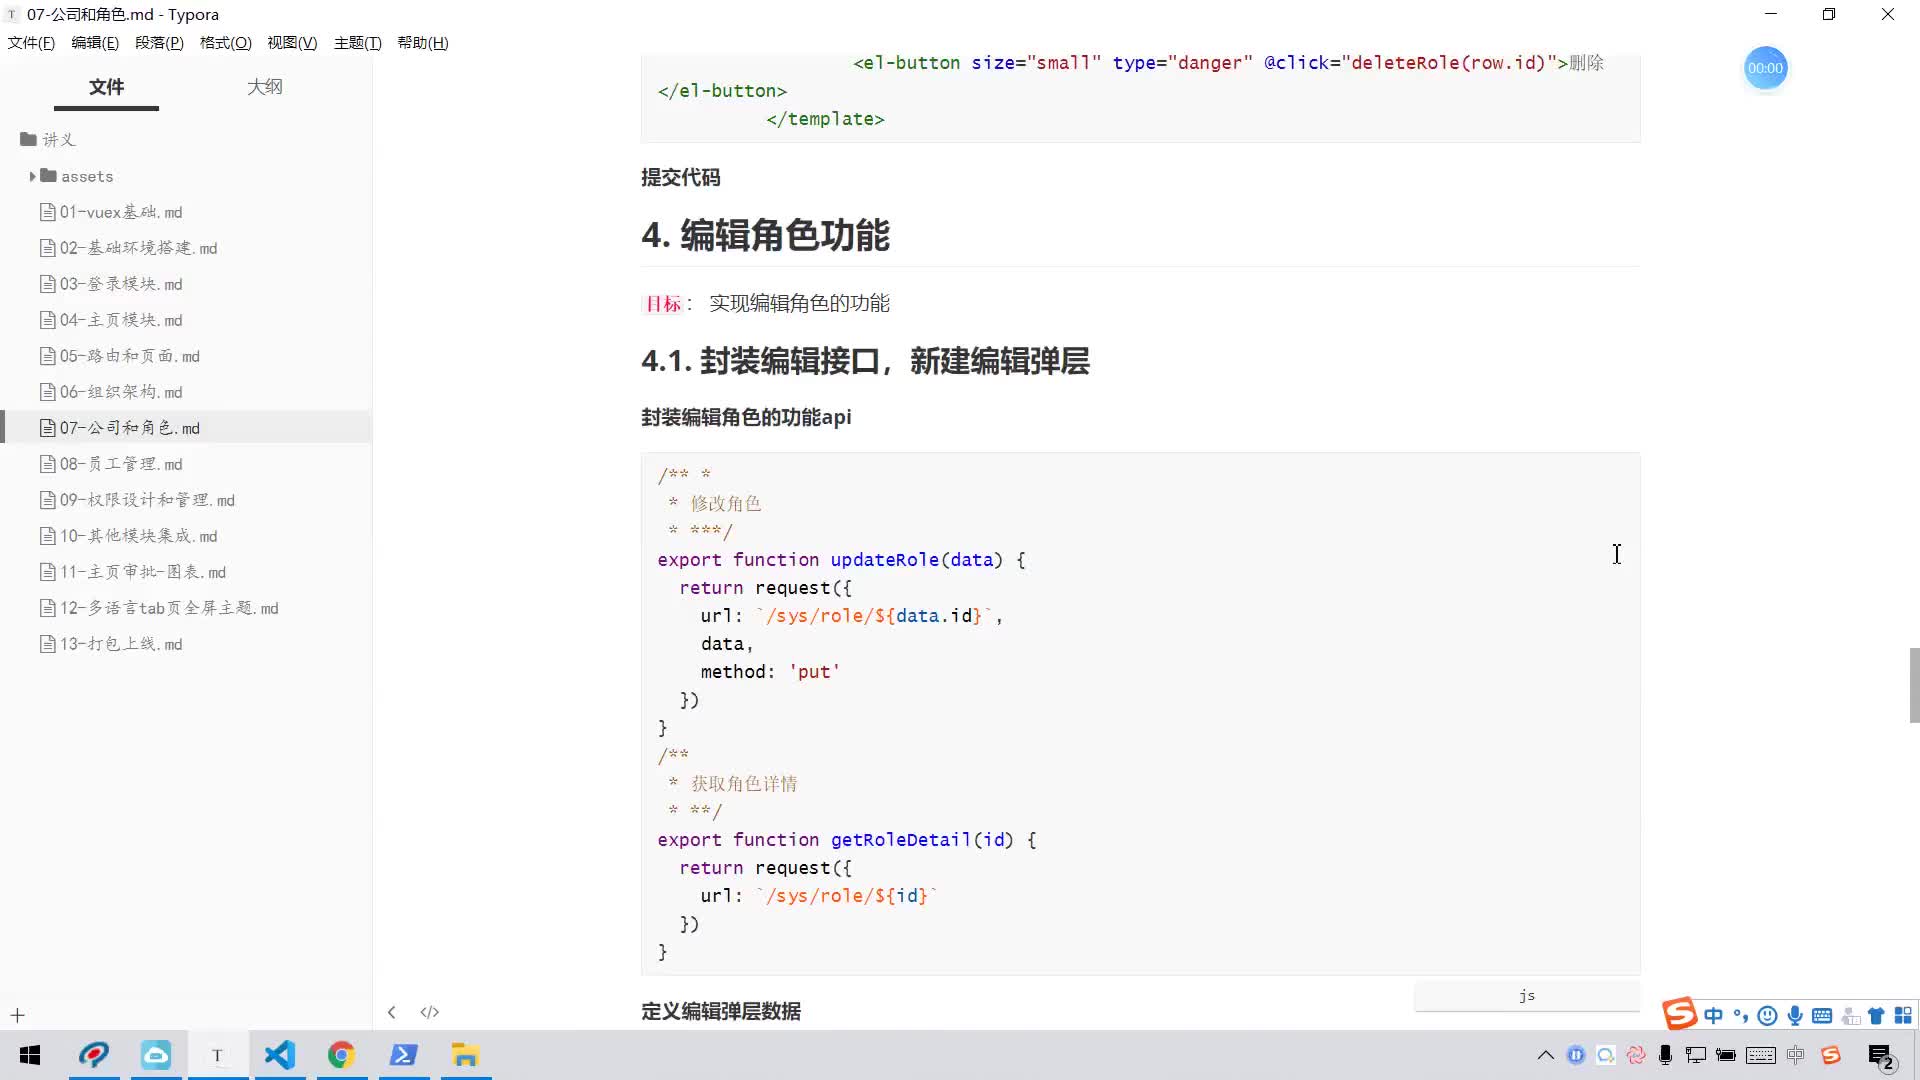Open Visual Studio Code from taskbar
This screenshot has height=1080, width=1920.
pyautogui.click(x=280, y=1055)
